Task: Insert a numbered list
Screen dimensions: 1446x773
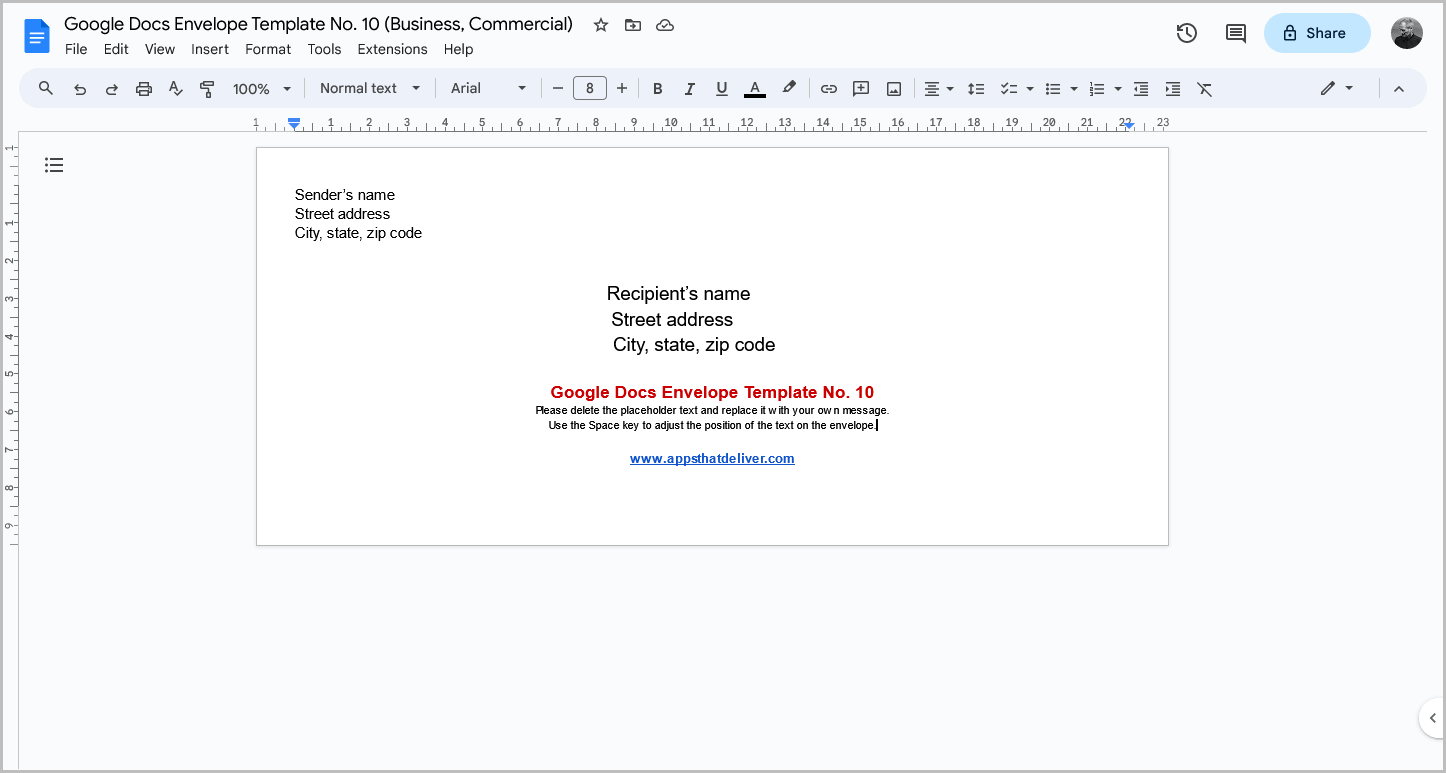Action: [x=1097, y=89]
